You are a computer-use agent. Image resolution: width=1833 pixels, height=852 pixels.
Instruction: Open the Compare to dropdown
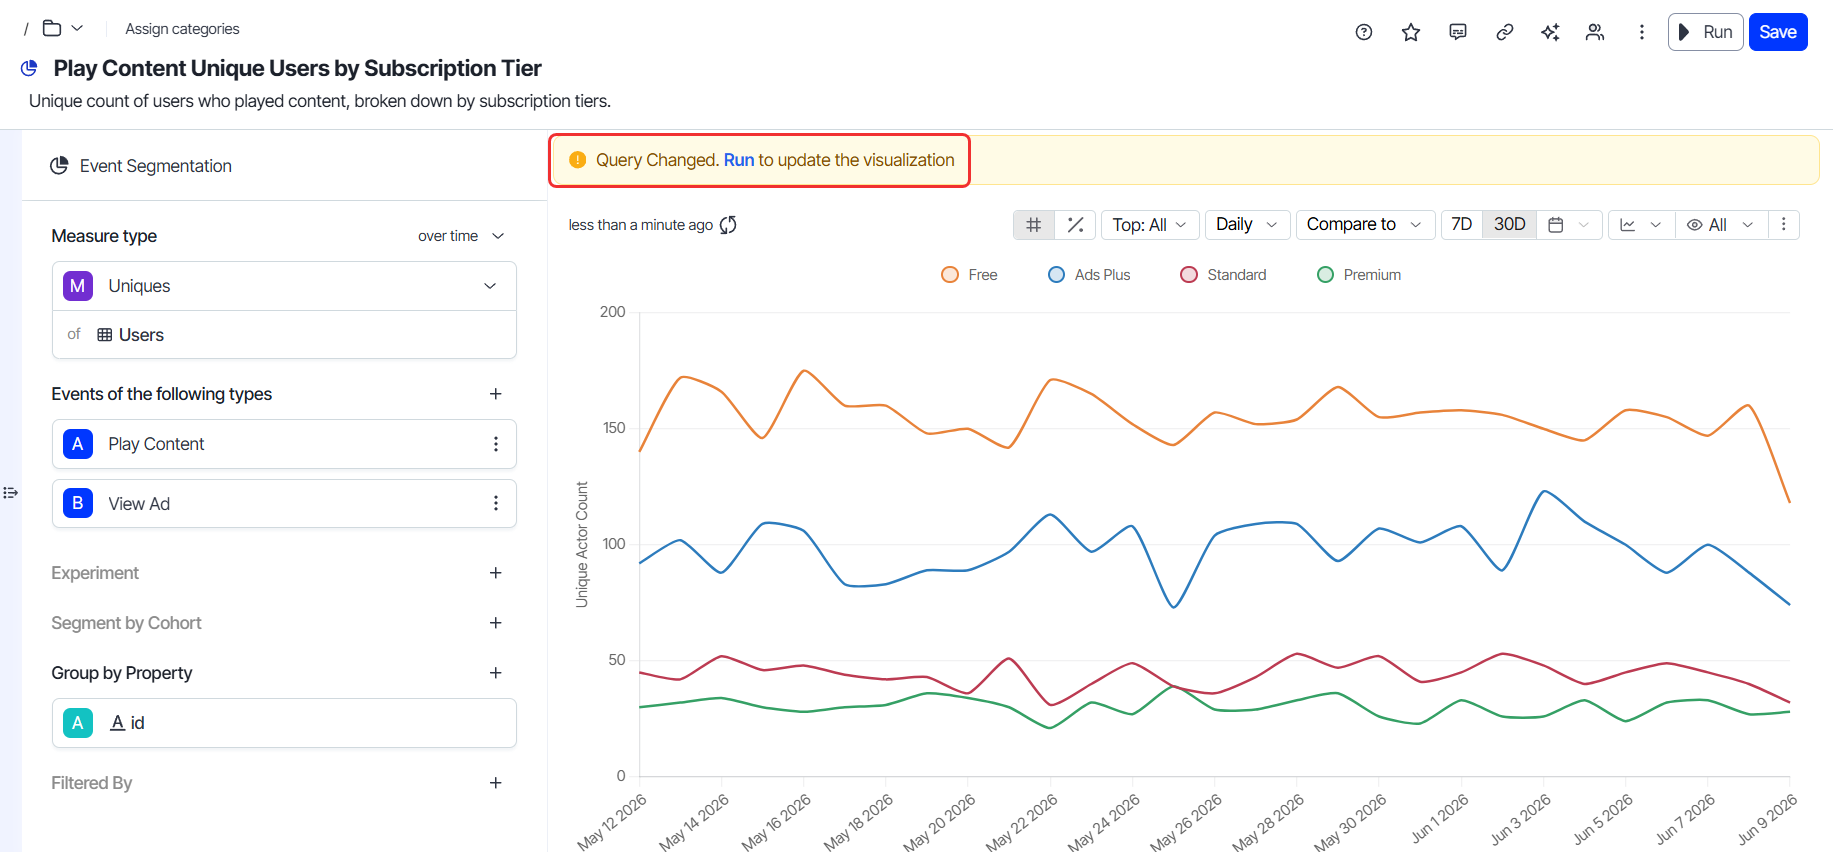pos(1365,225)
